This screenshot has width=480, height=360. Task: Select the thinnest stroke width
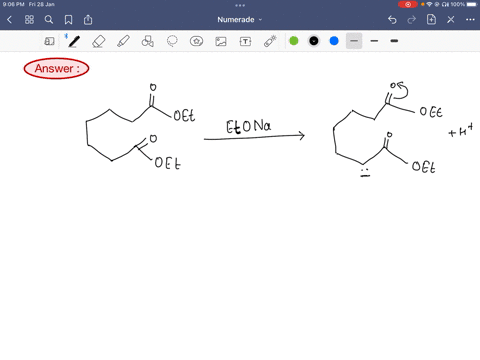click(x=354, y=41)
